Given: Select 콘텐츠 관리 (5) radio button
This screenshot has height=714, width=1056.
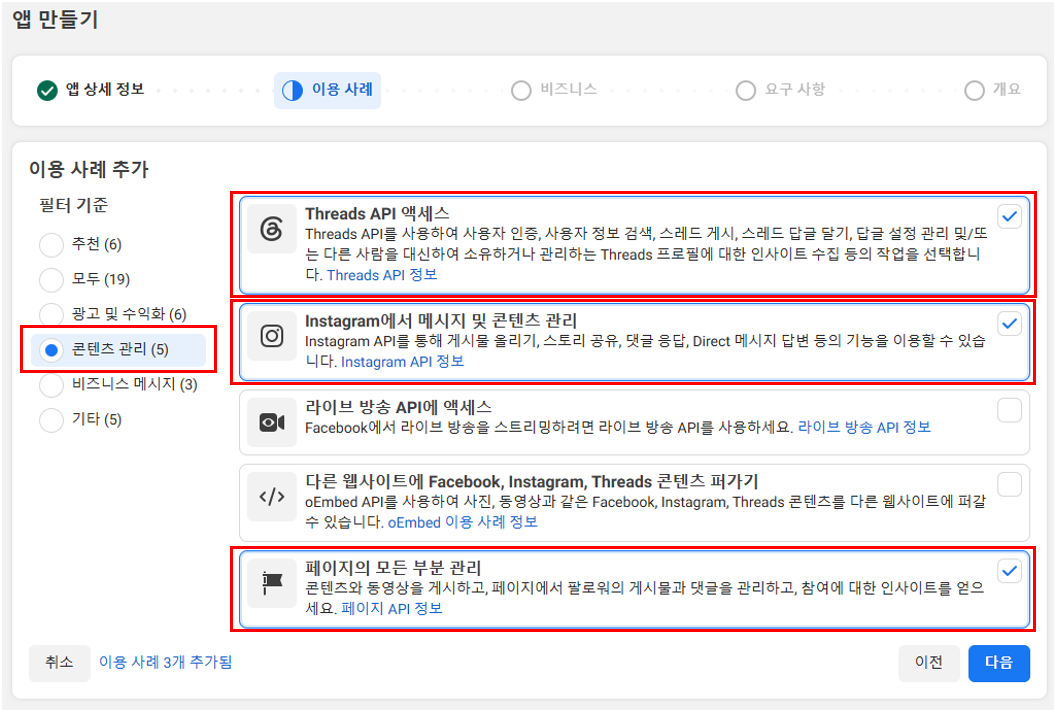Looking at the screenshot, I should point(51,350).
